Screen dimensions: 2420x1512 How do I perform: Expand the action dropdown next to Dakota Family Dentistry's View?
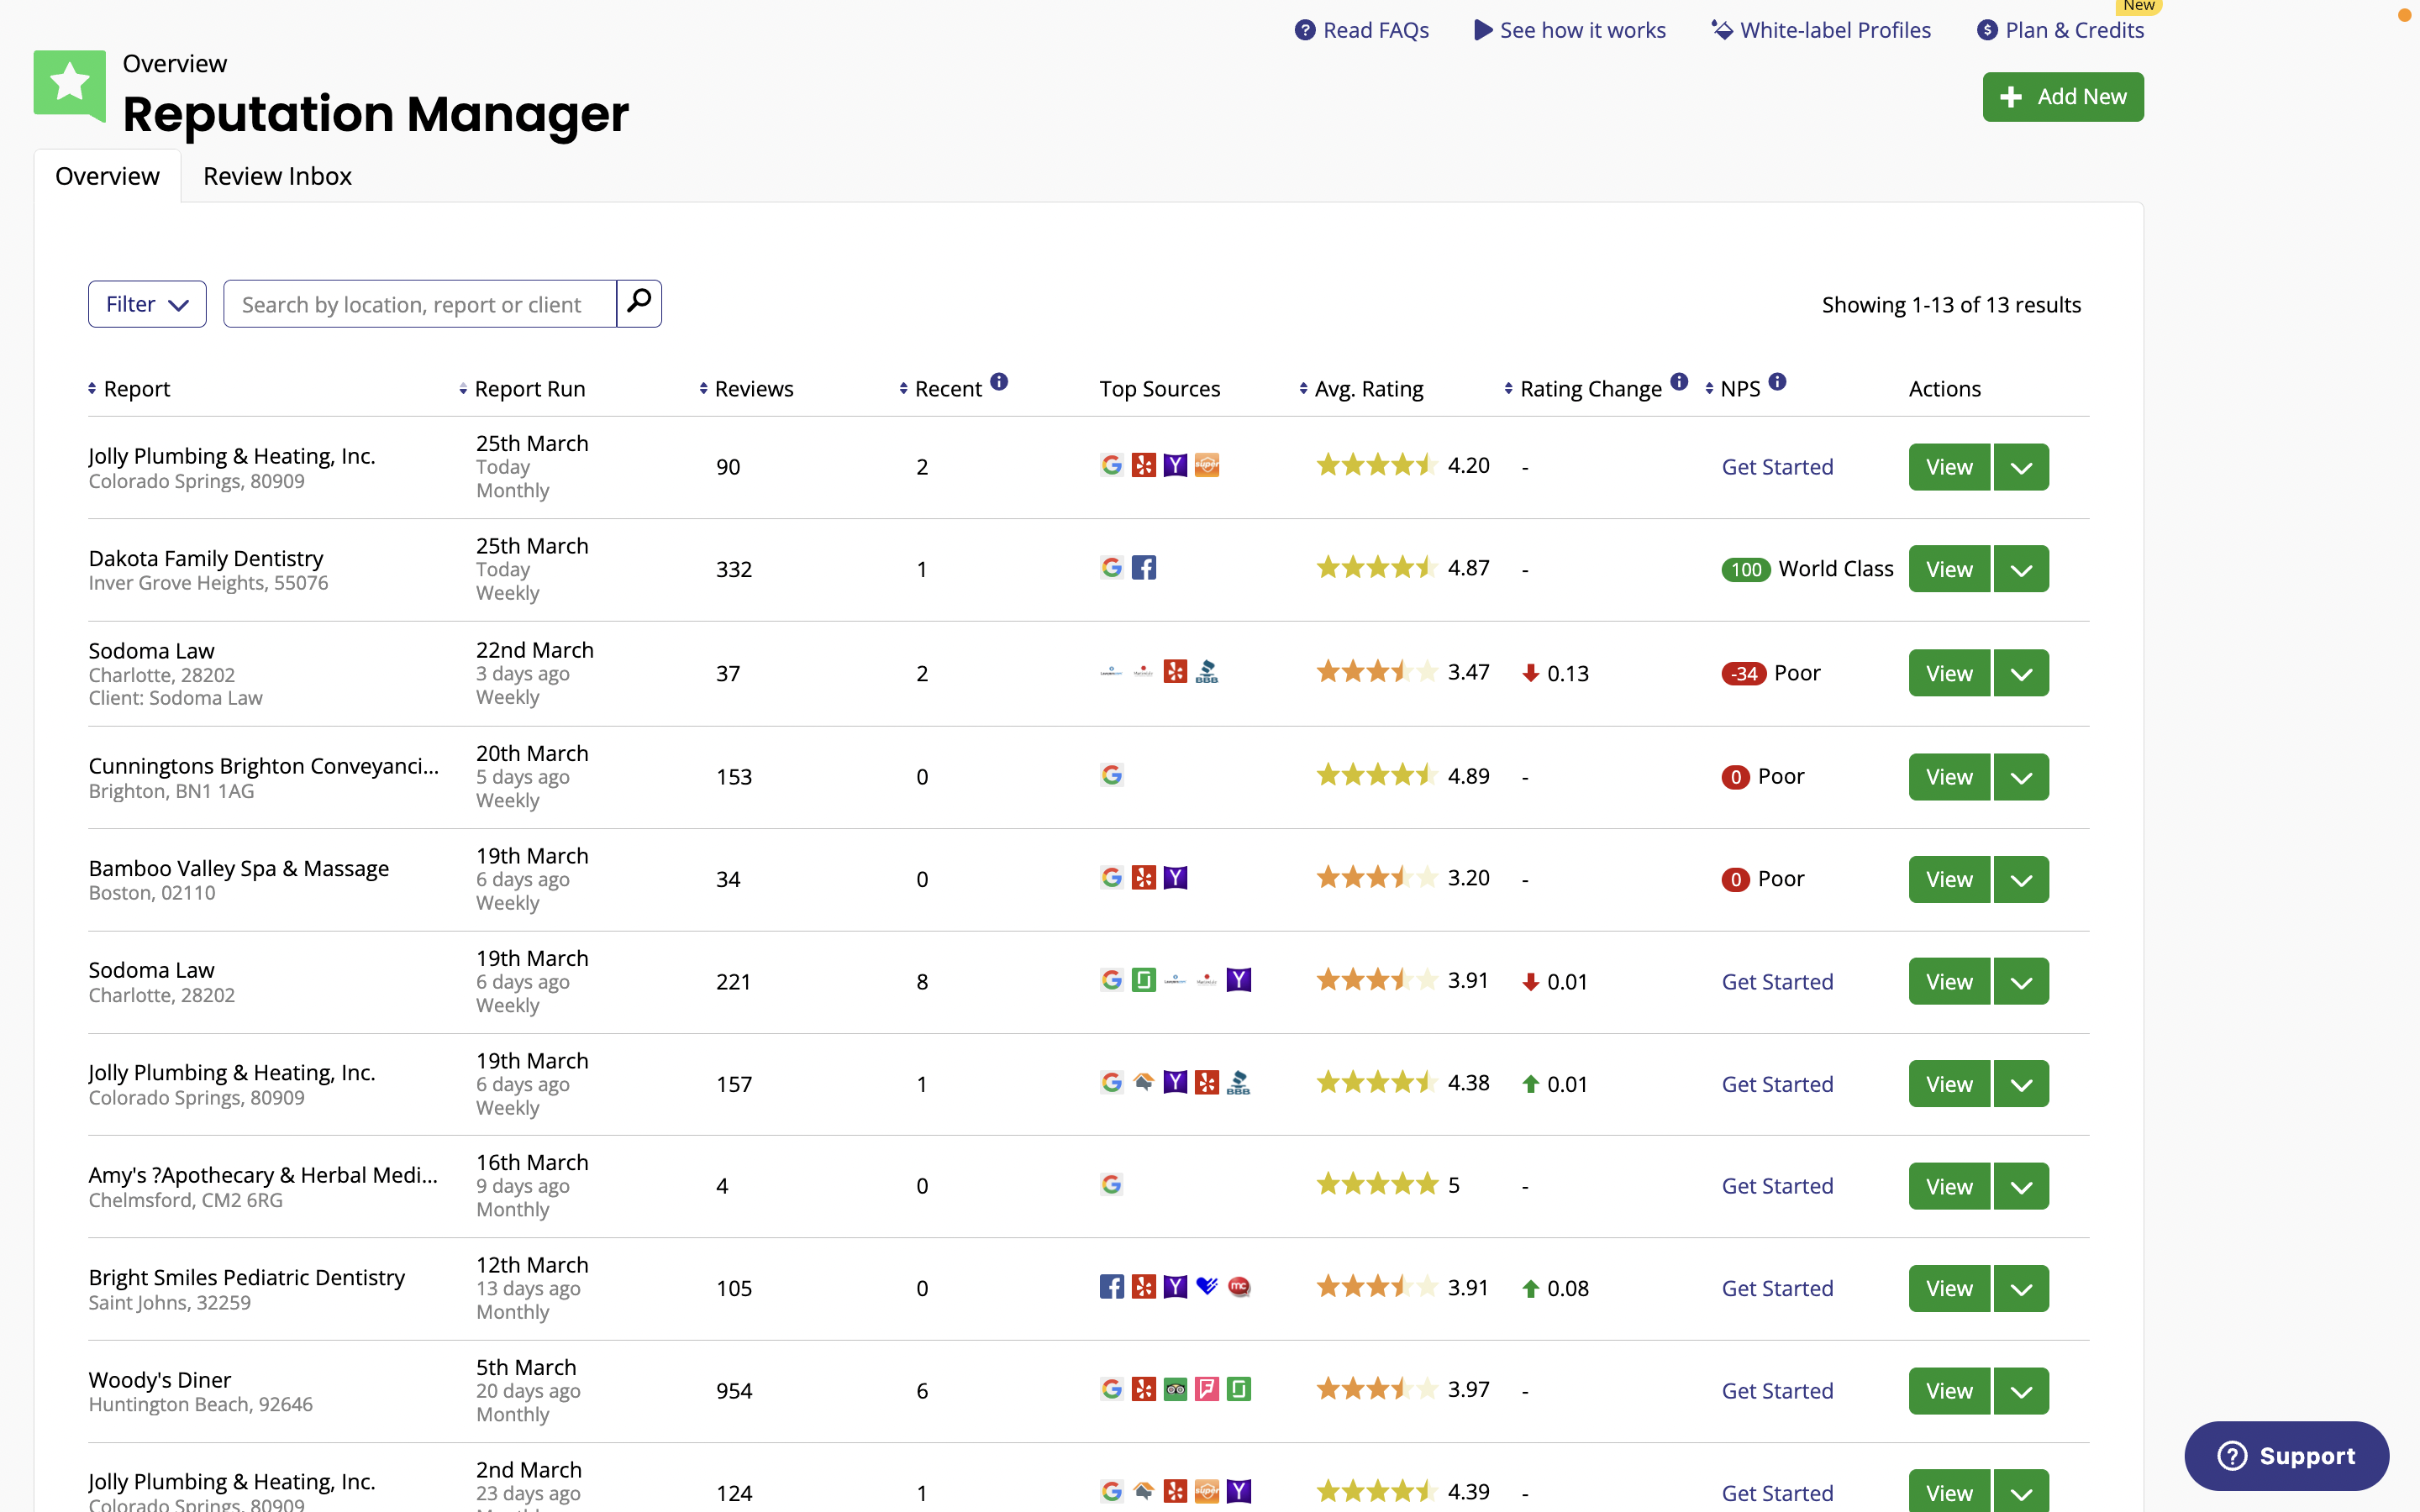(x=2020, y=568)
